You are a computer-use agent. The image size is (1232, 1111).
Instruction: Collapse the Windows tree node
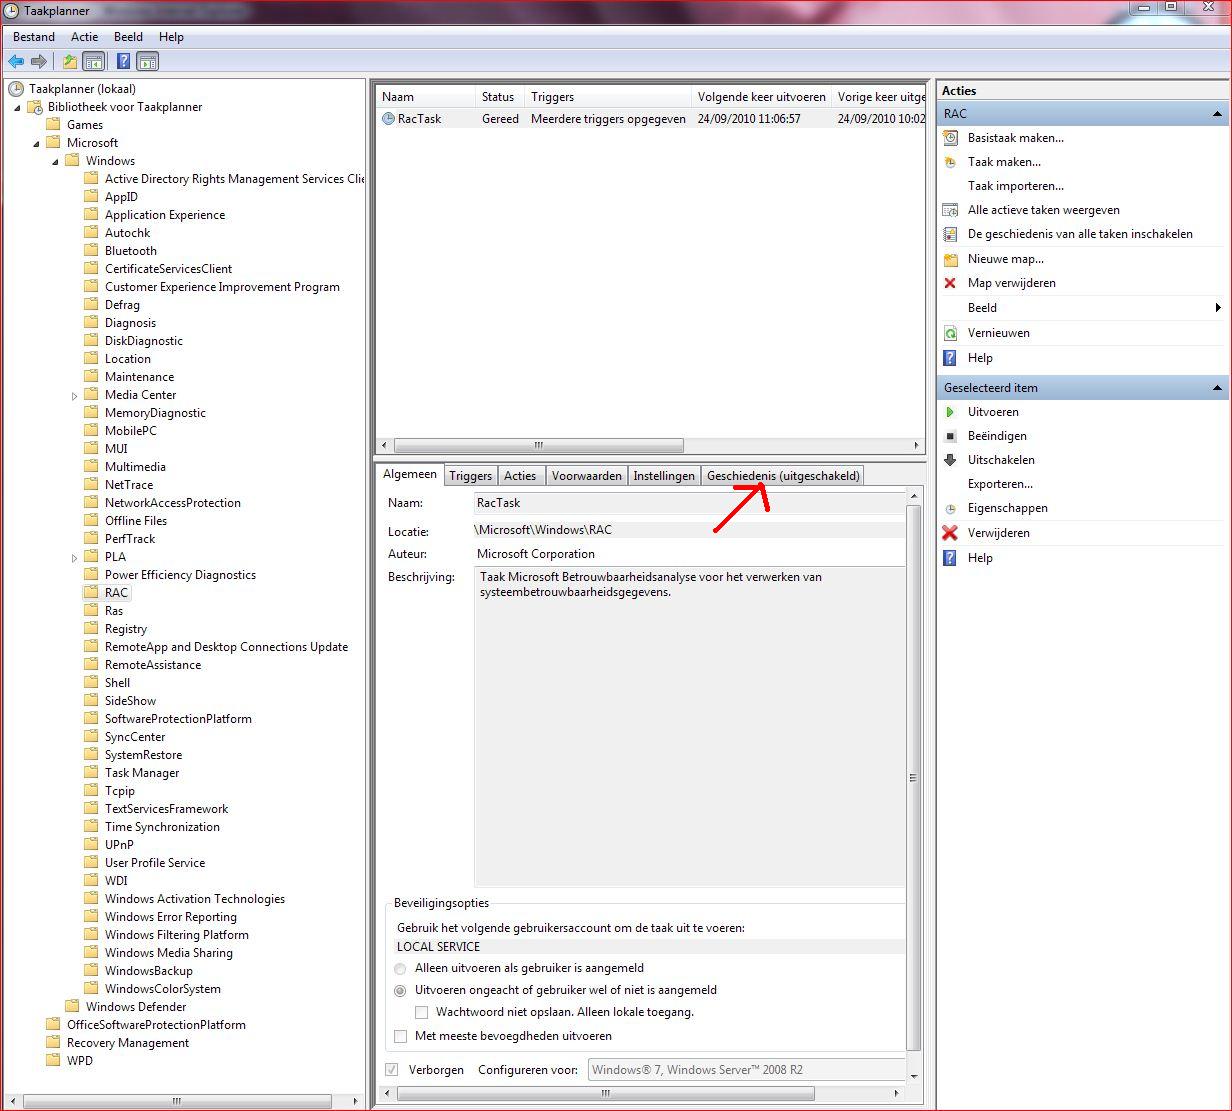click(x=56, y=161)
